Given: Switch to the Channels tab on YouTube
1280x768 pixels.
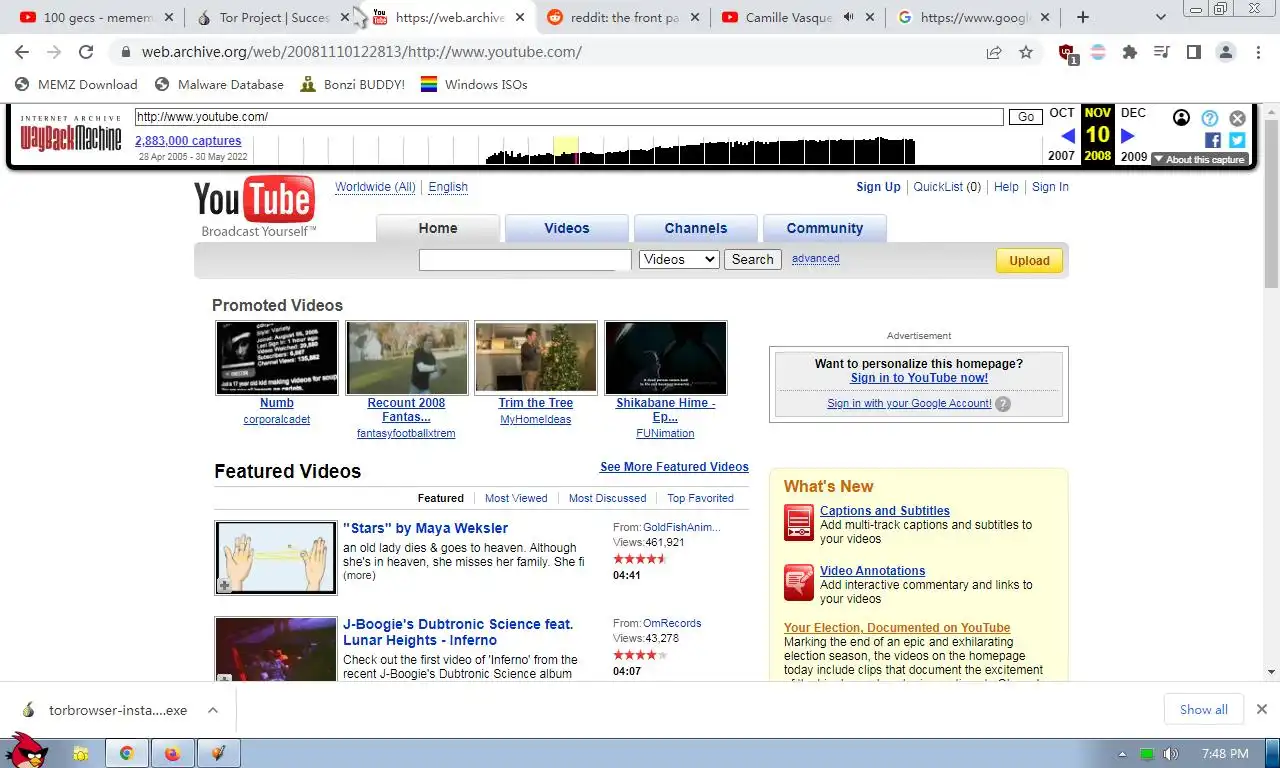Looking at the screenshot, I should (x=696, y=228).
